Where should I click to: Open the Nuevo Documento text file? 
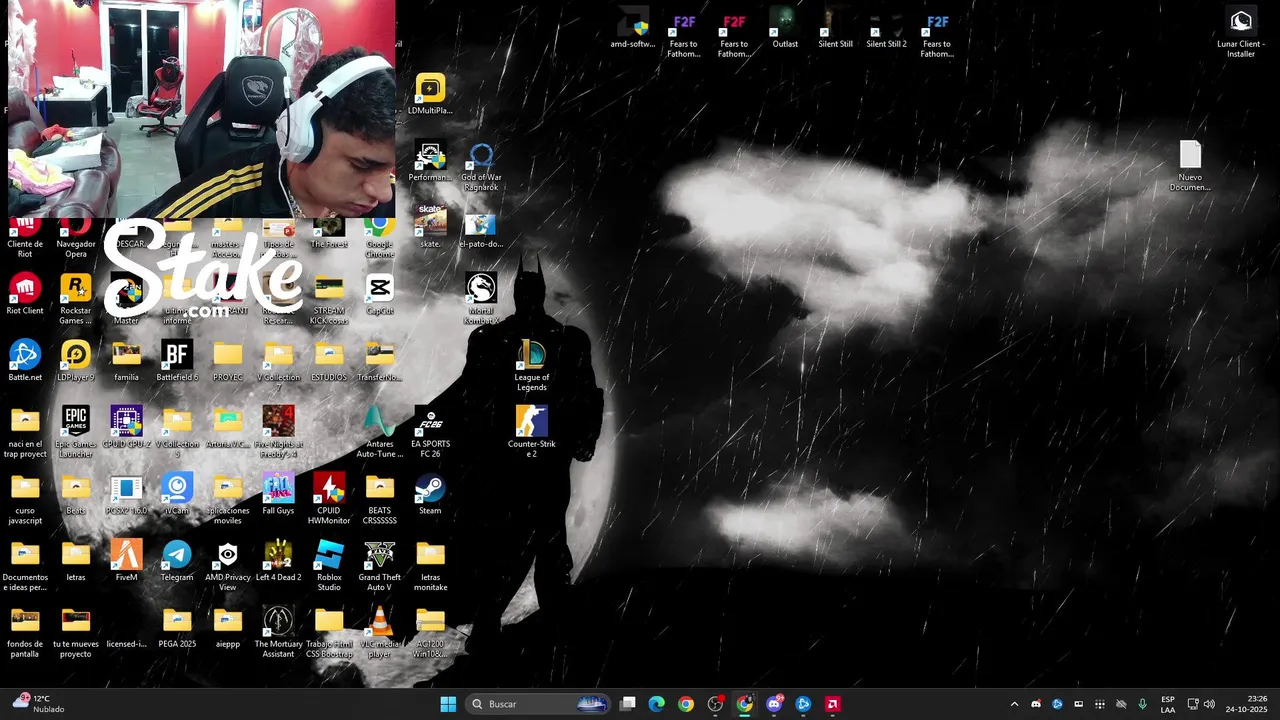1190,166
